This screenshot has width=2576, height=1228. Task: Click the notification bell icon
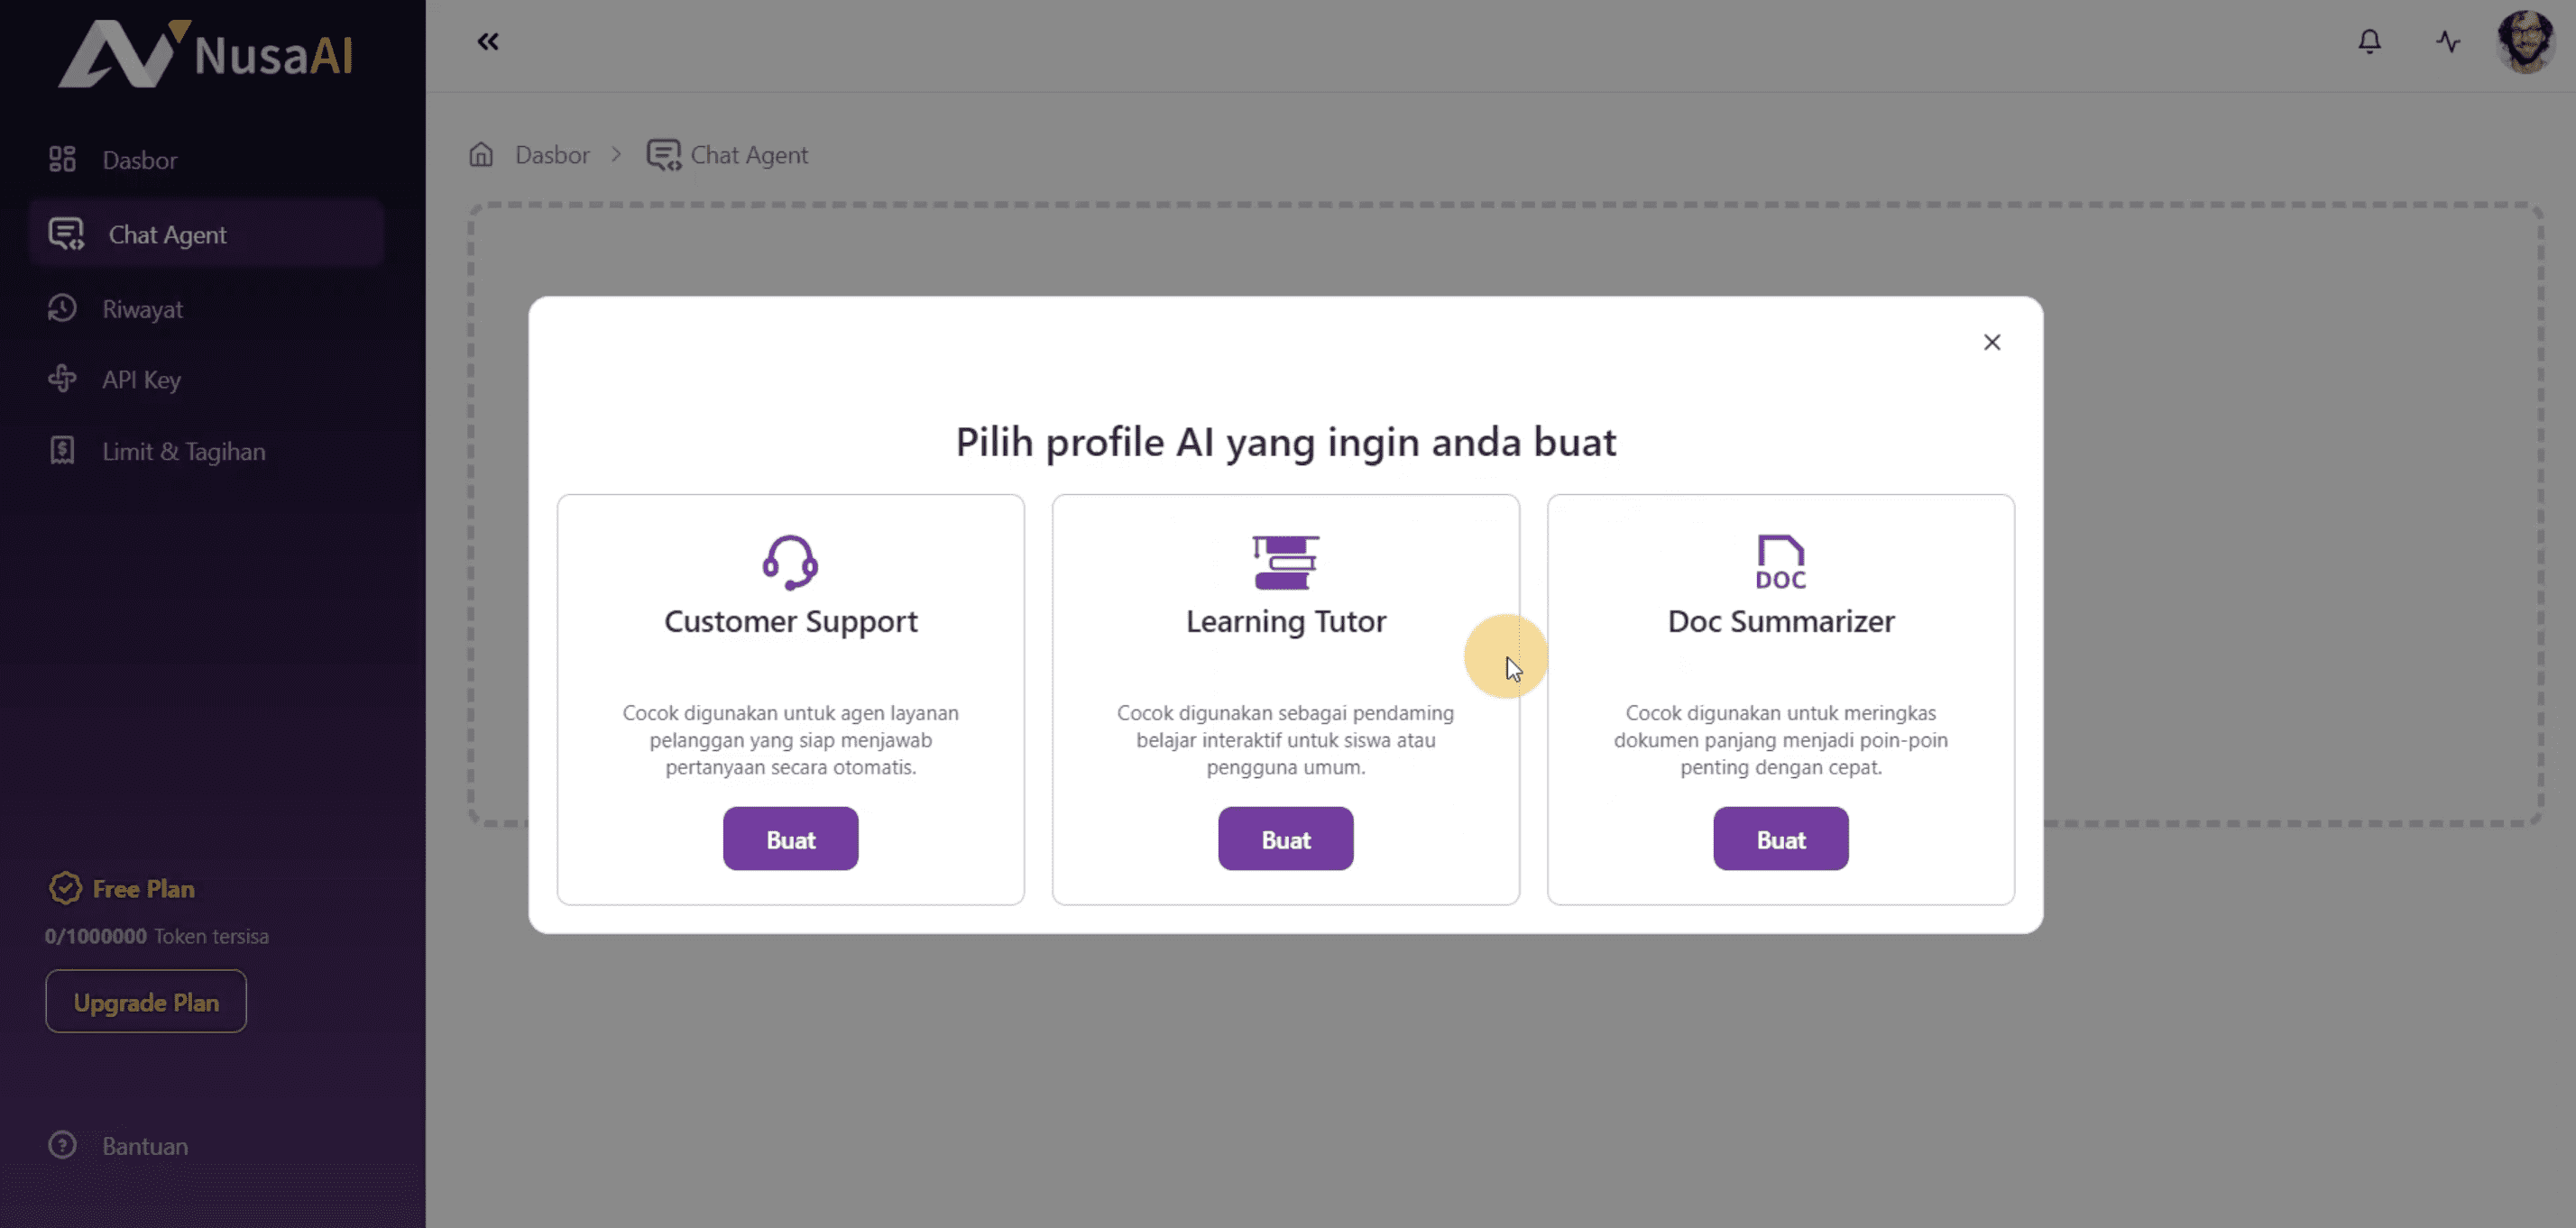click(x=2369, y=42)
